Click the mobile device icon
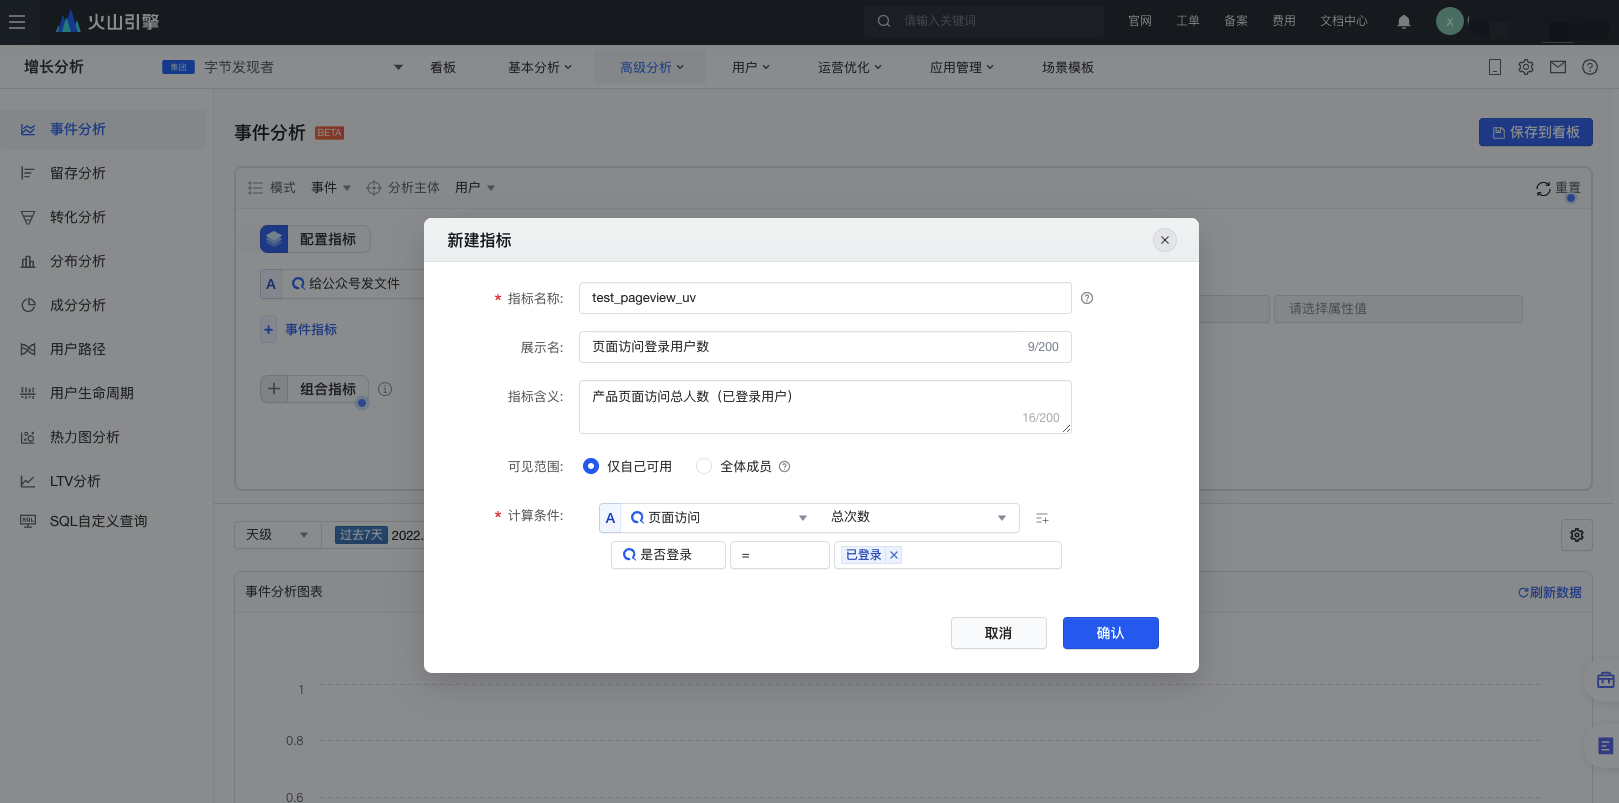Image resolution: width=1619 pixels, height=803 pixels. click(x=1495, y=67)
